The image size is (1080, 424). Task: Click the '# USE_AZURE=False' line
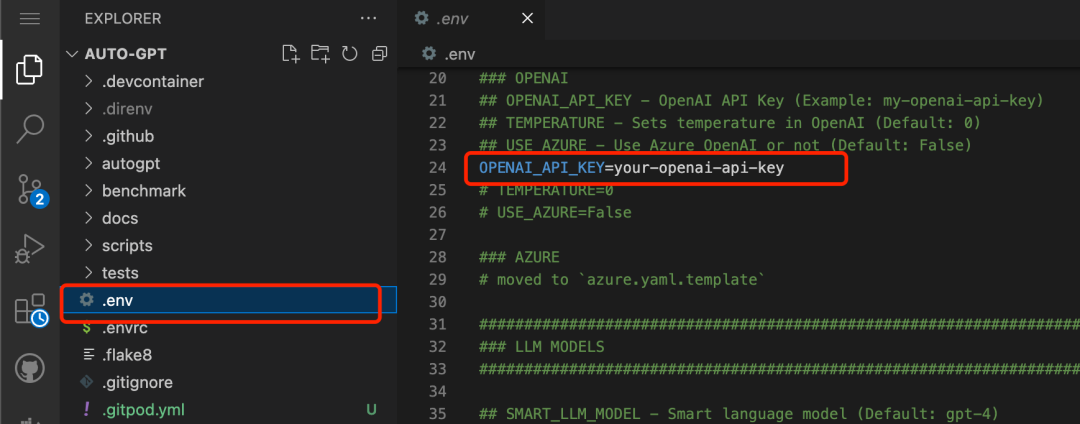tap(555, 213)
